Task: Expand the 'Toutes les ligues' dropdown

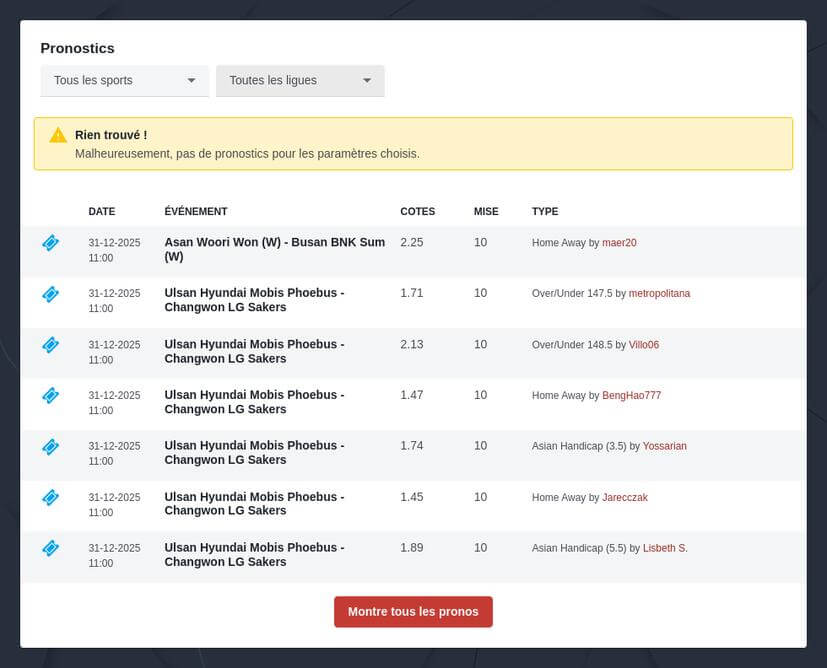Action: 300,81
